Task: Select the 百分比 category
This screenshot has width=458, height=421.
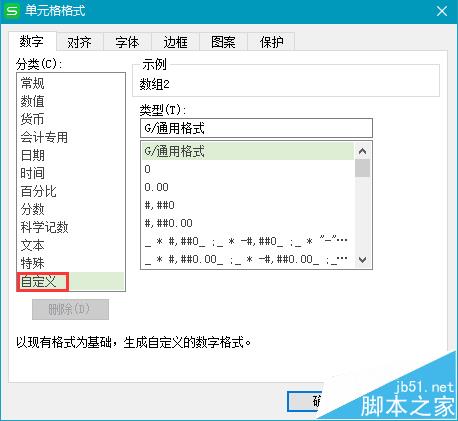Action: pyautogui.click(x=71, y=191)
